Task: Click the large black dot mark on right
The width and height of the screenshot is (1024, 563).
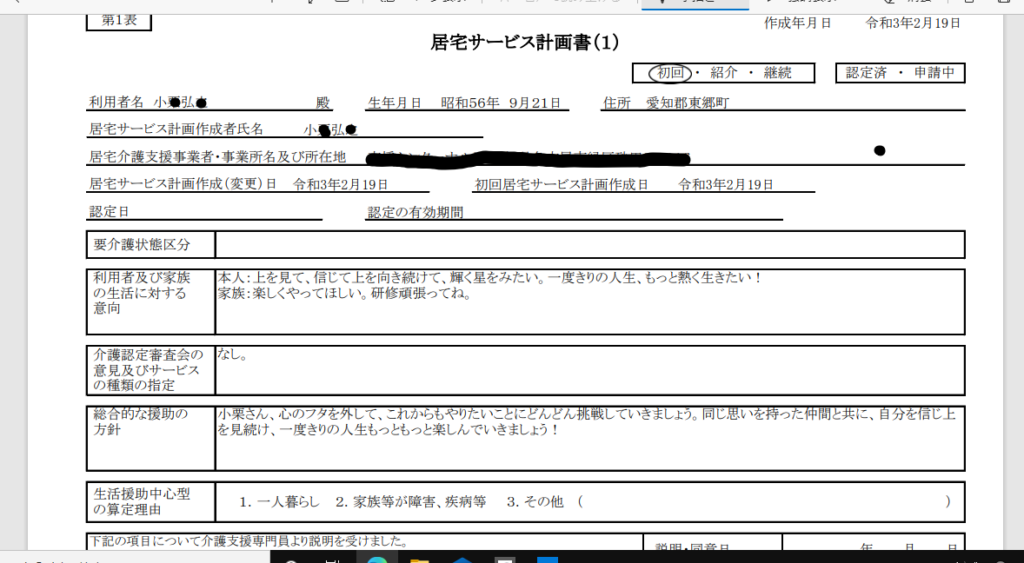Action: (879, 151)
